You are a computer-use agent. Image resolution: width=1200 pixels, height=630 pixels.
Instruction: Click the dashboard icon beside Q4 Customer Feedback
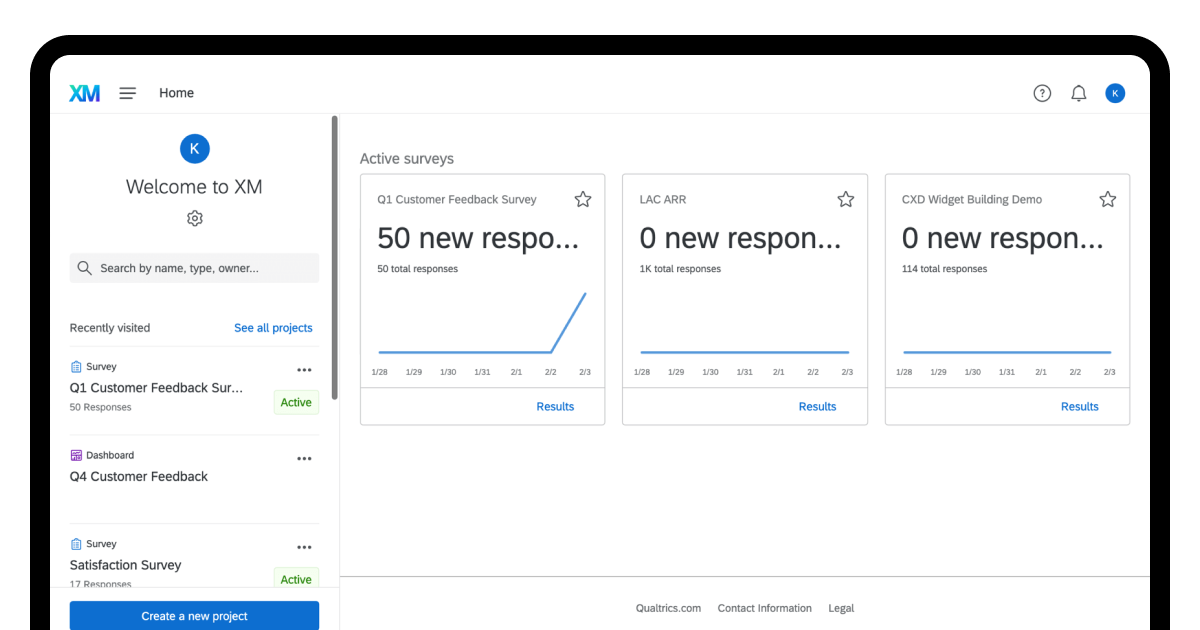tap(76, 455)
